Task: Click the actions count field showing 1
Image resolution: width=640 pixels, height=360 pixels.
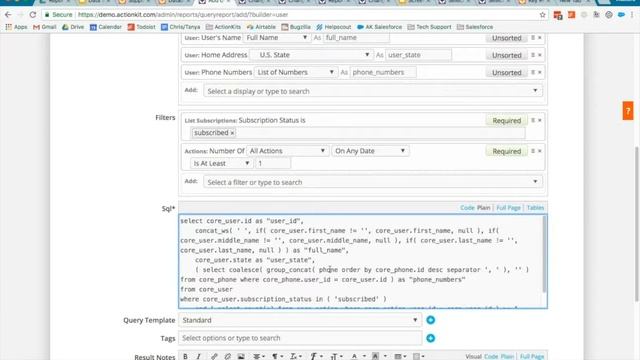Action: pos(273,163)
